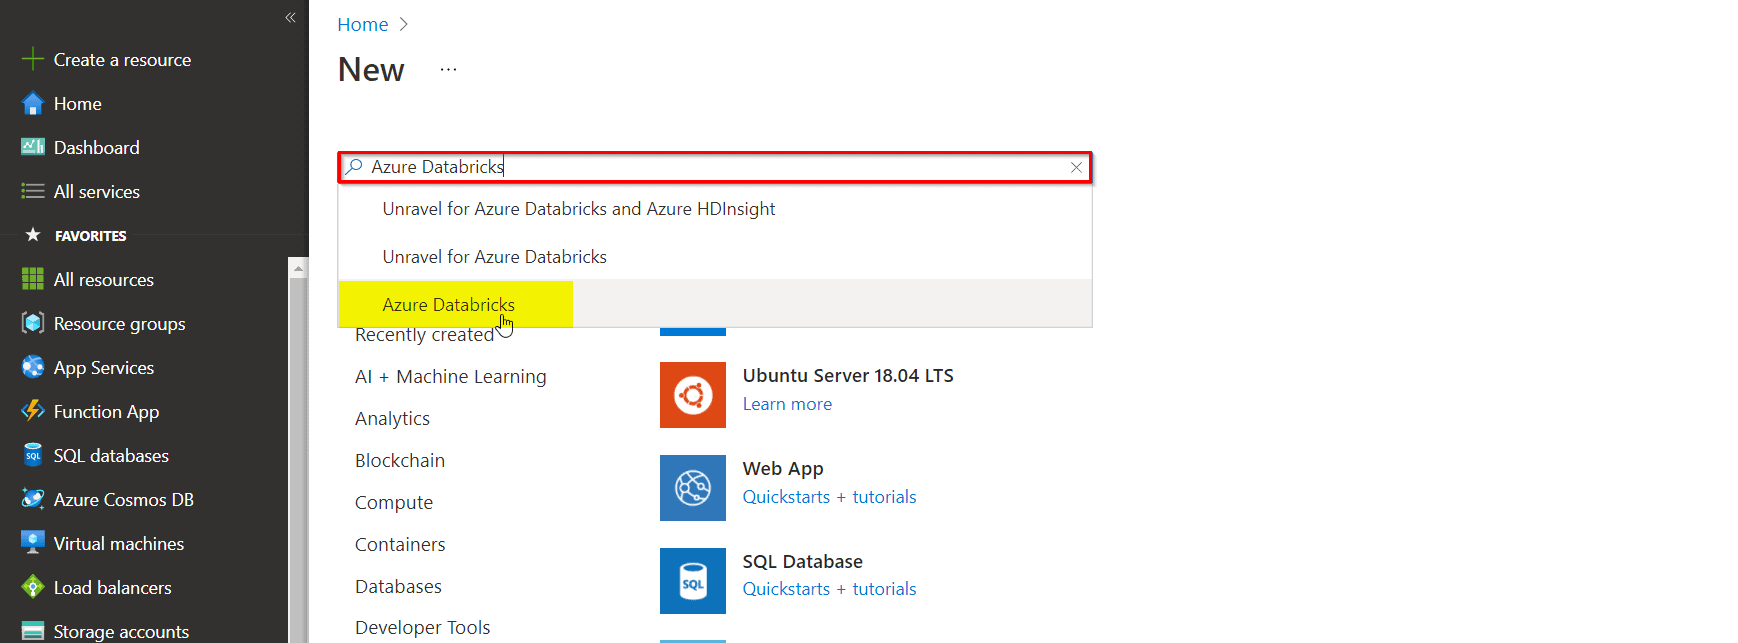This screenshot has height=643, width=1738.
Task: Select Azure Databricks from suggestions
Action: tap(448, 305)
